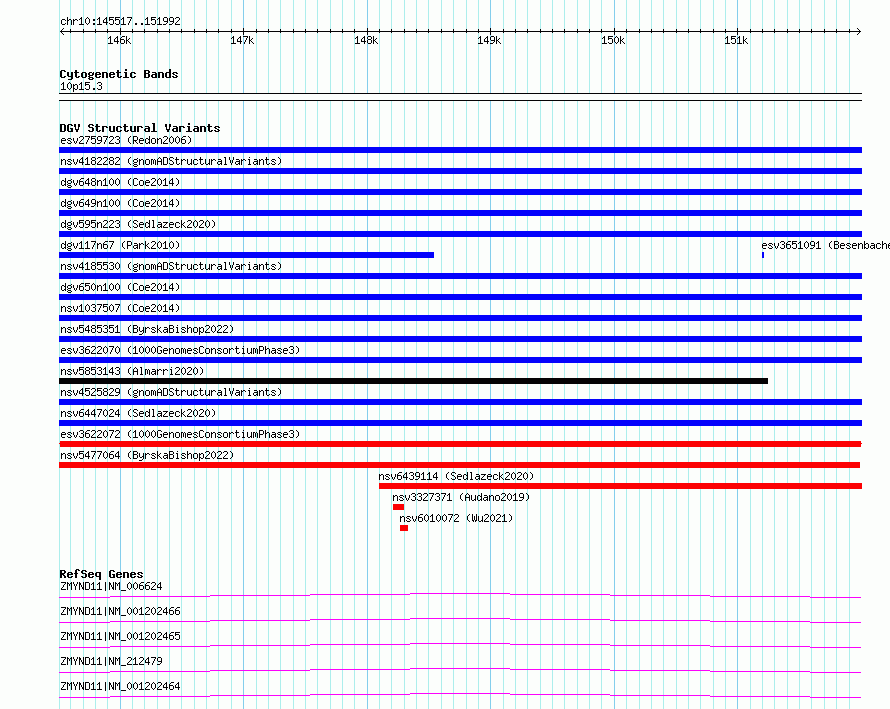890x709 pixels.
Task: Select the 10p15.3 cytogenetic band label
Action: [81, 86]
